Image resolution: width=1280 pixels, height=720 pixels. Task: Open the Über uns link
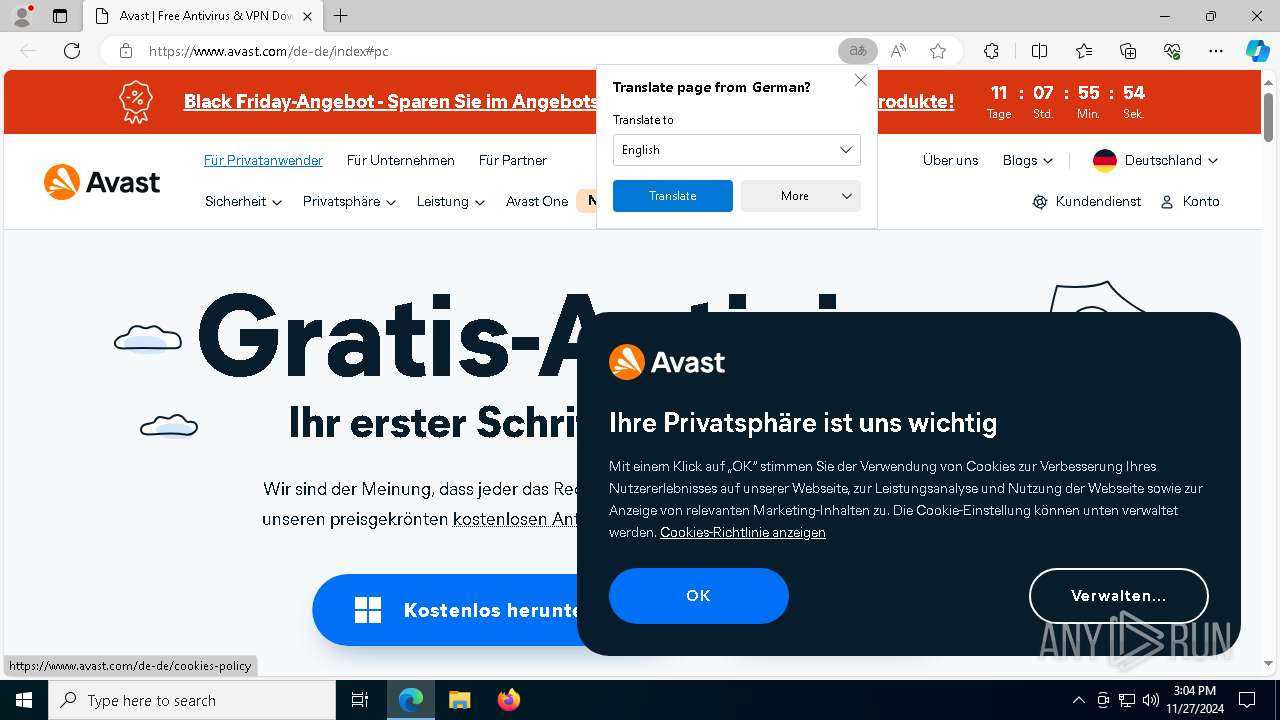click(950, 160)
